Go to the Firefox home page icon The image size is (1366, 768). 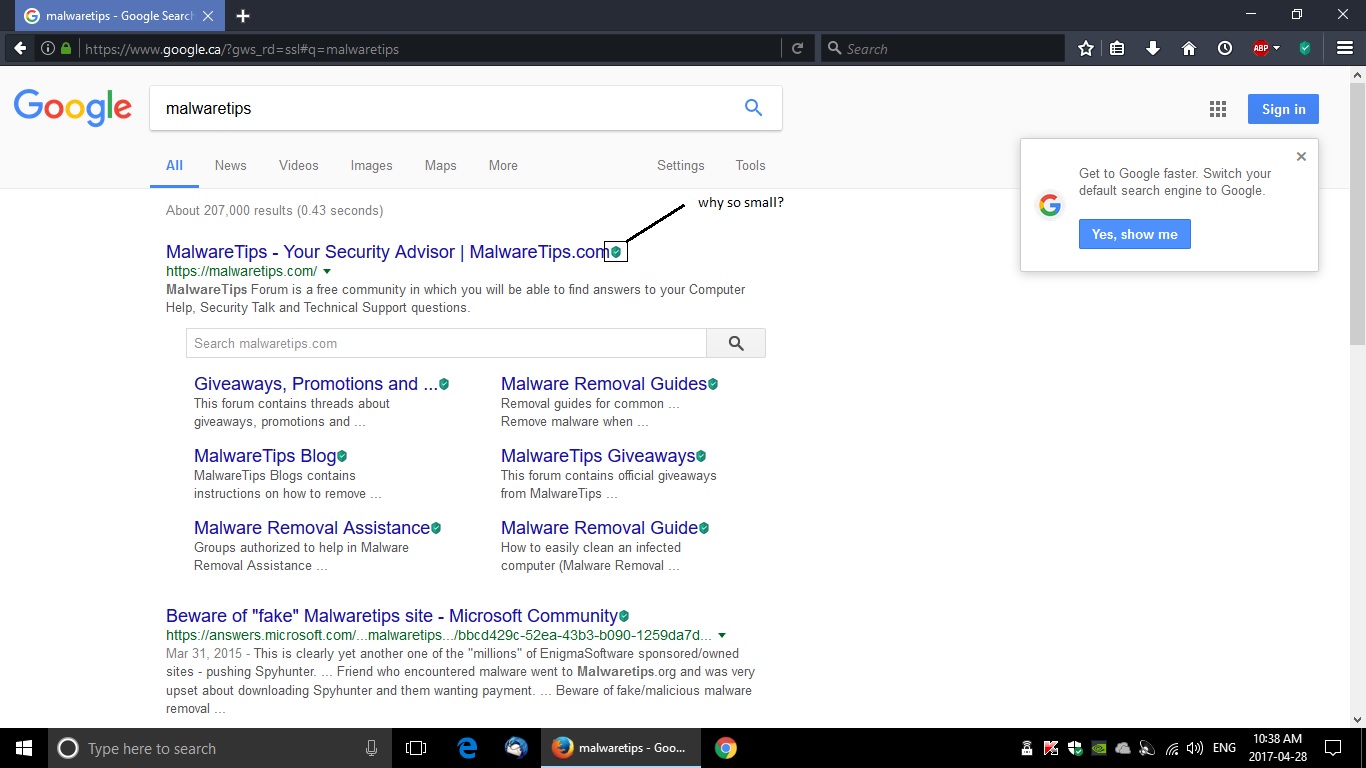pos(1189,48)
